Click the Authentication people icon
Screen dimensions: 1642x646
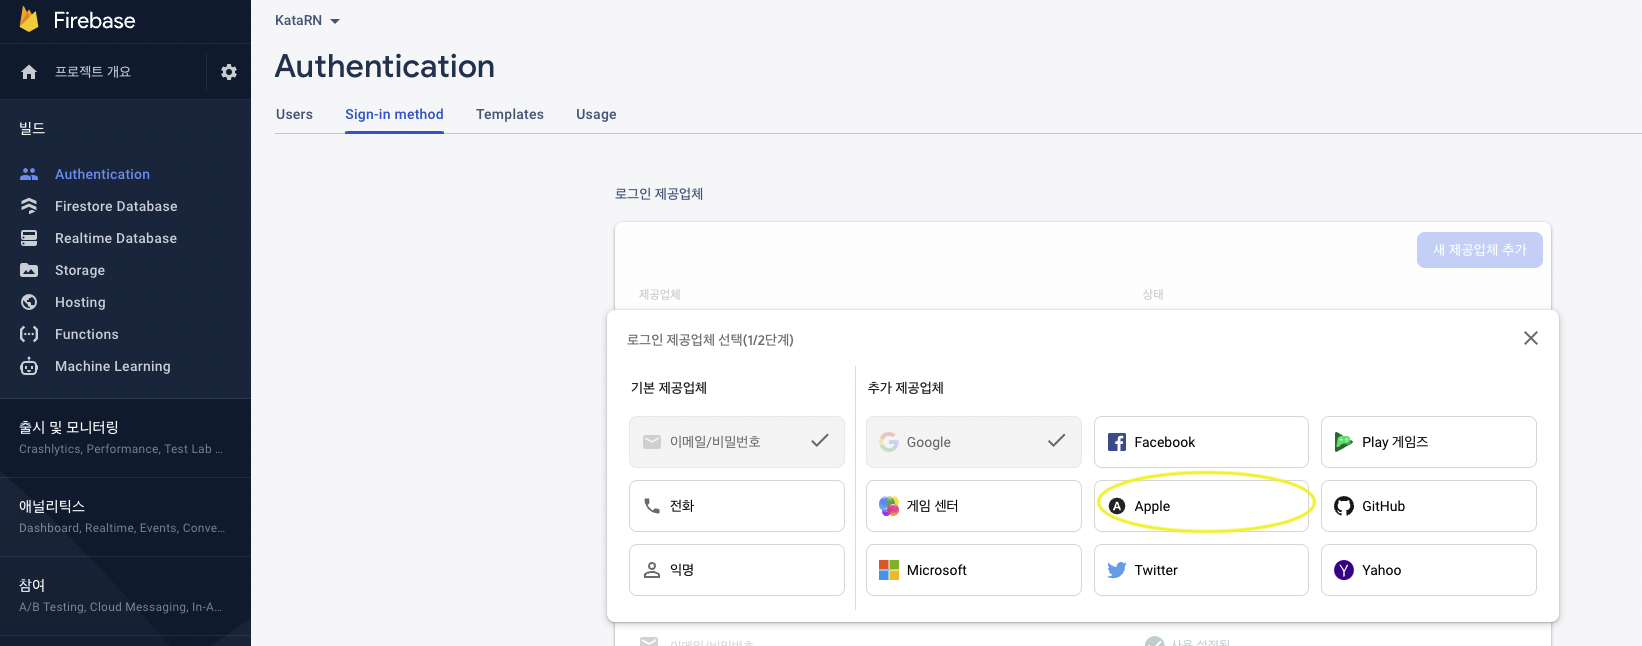29,174
